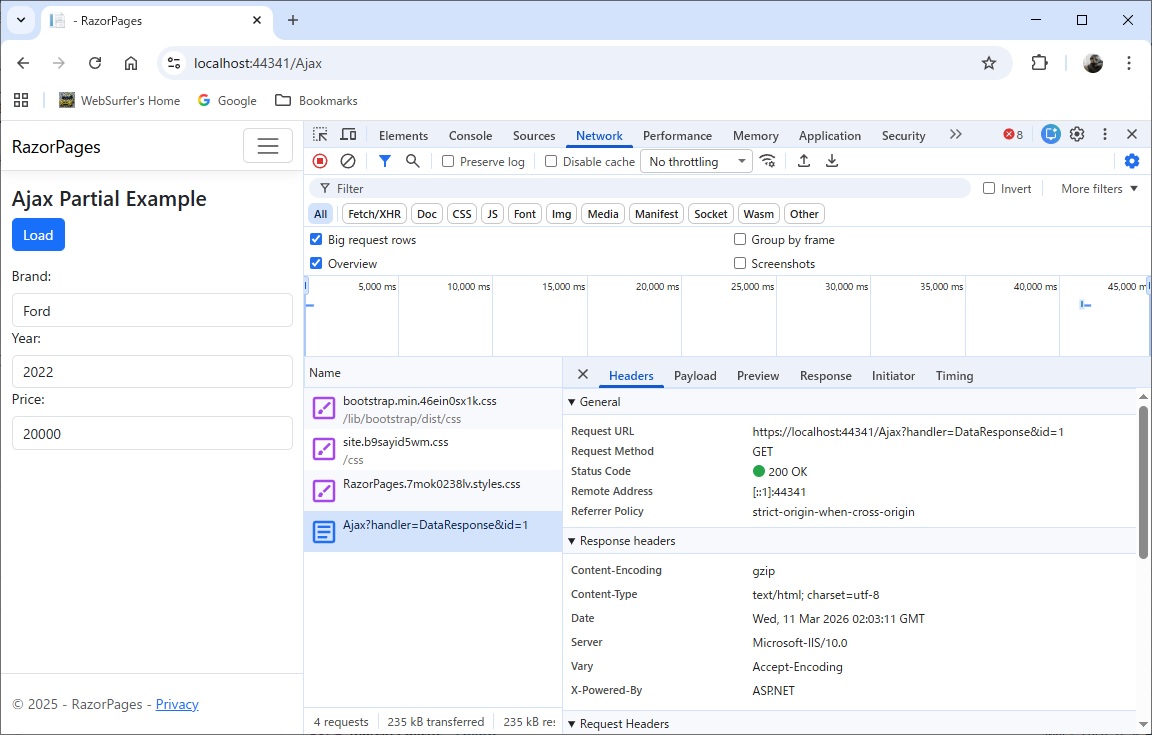Open the Privacy link in footer

pyautogui.click(x=177, y=704)
